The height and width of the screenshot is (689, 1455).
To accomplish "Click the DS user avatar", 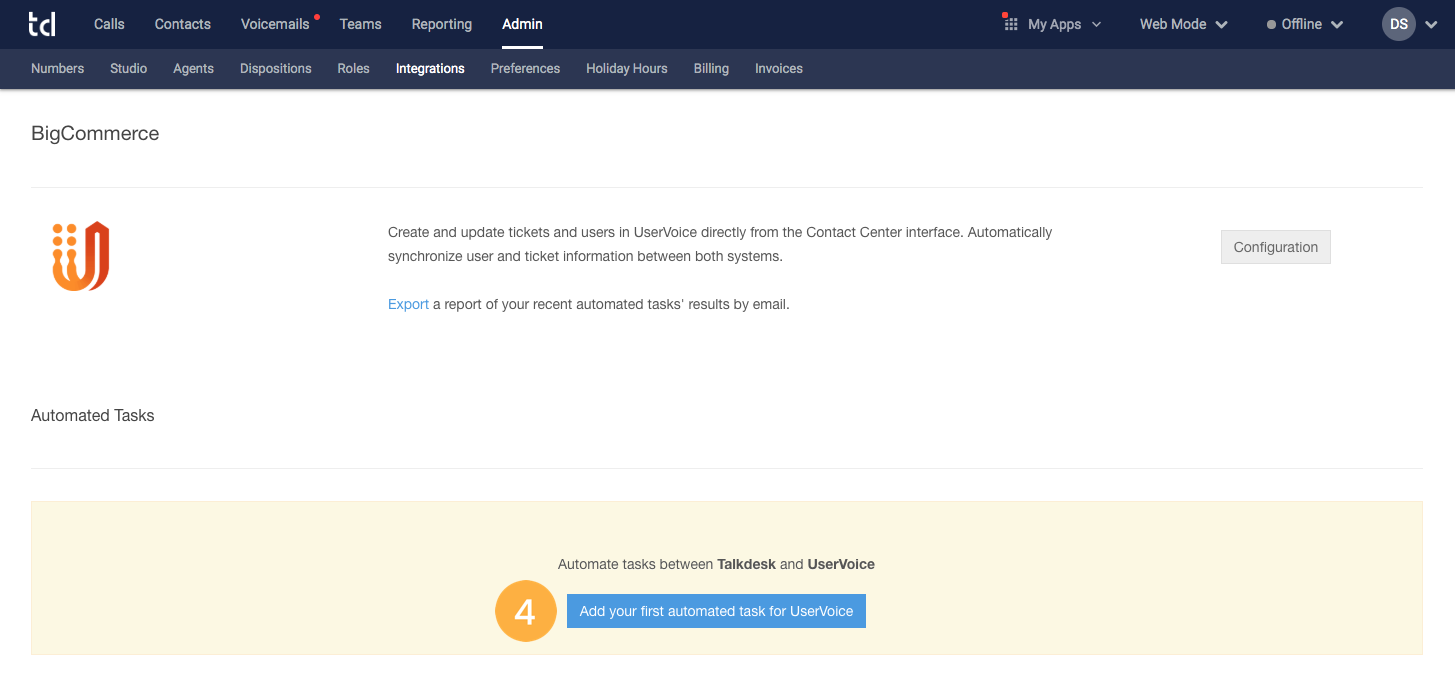I will point(1399,24).
